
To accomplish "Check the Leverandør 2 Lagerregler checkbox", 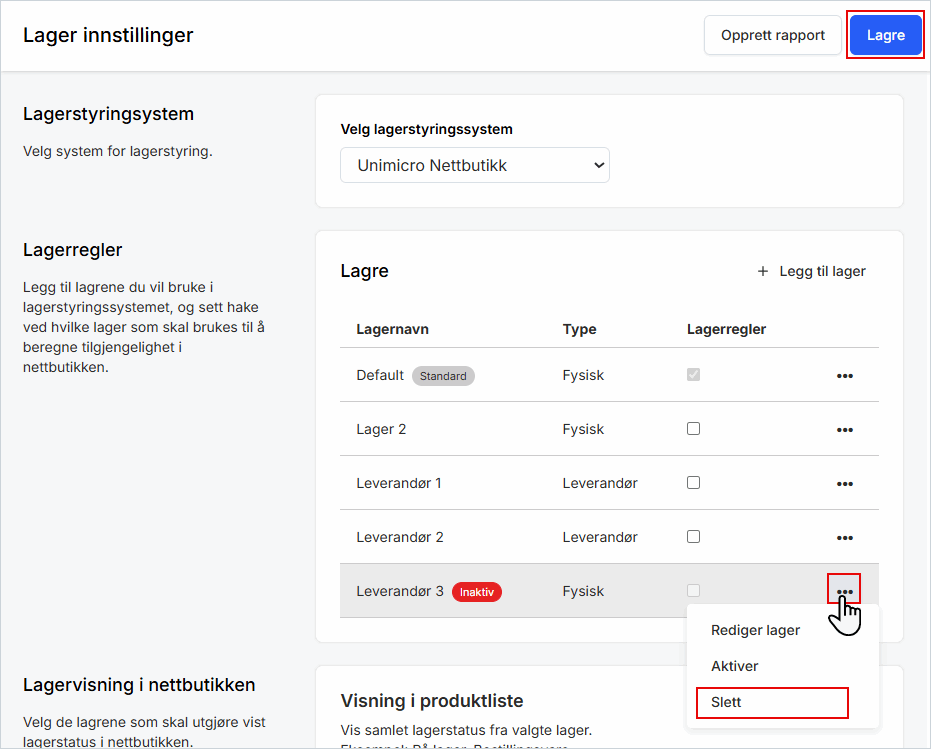I will tap(693, 536).
